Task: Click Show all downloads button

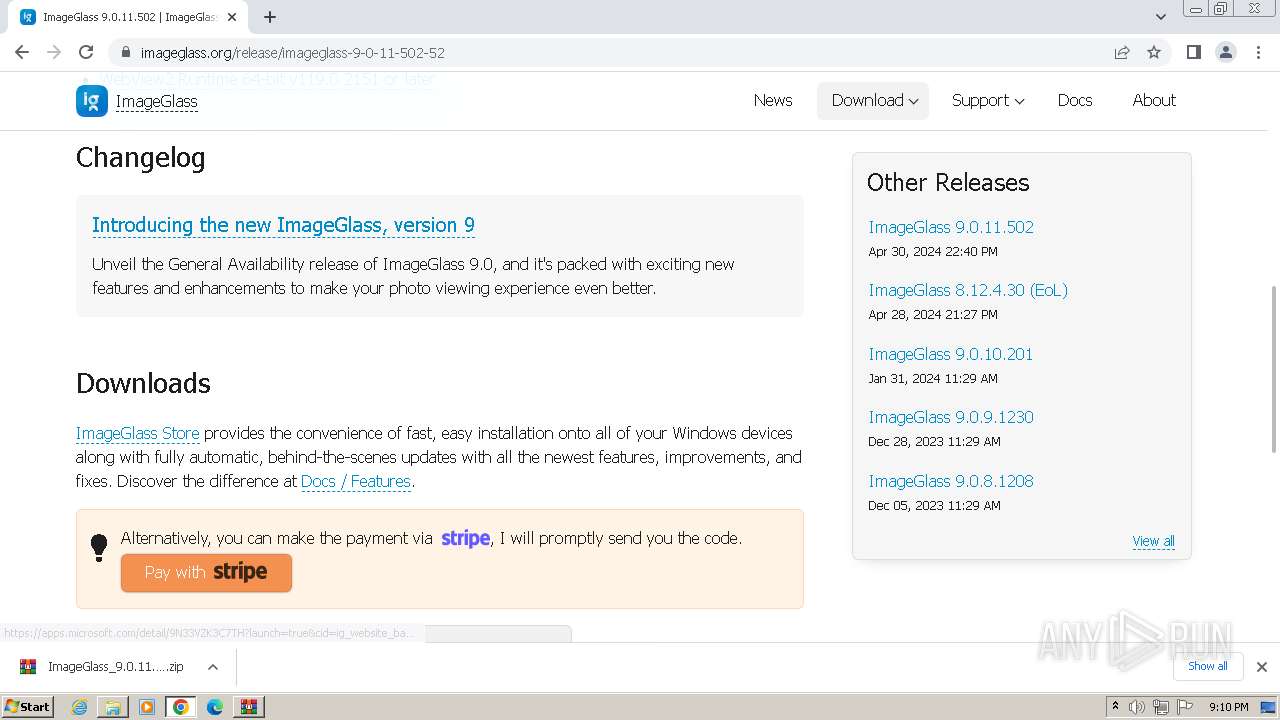Action: coord(1207,666)
